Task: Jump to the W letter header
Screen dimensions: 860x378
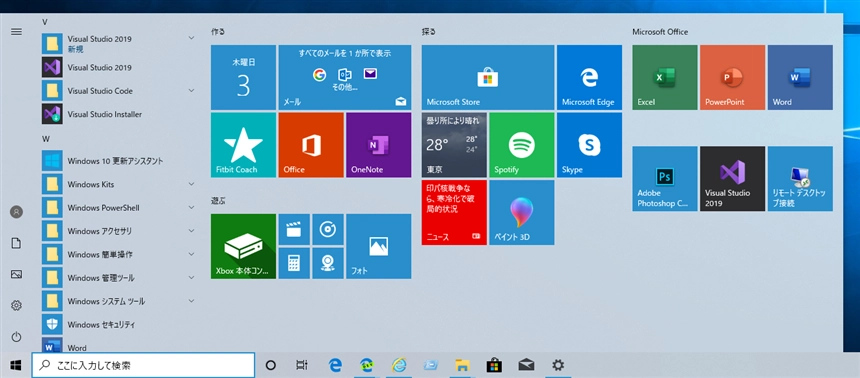Action: pos(46,139)
